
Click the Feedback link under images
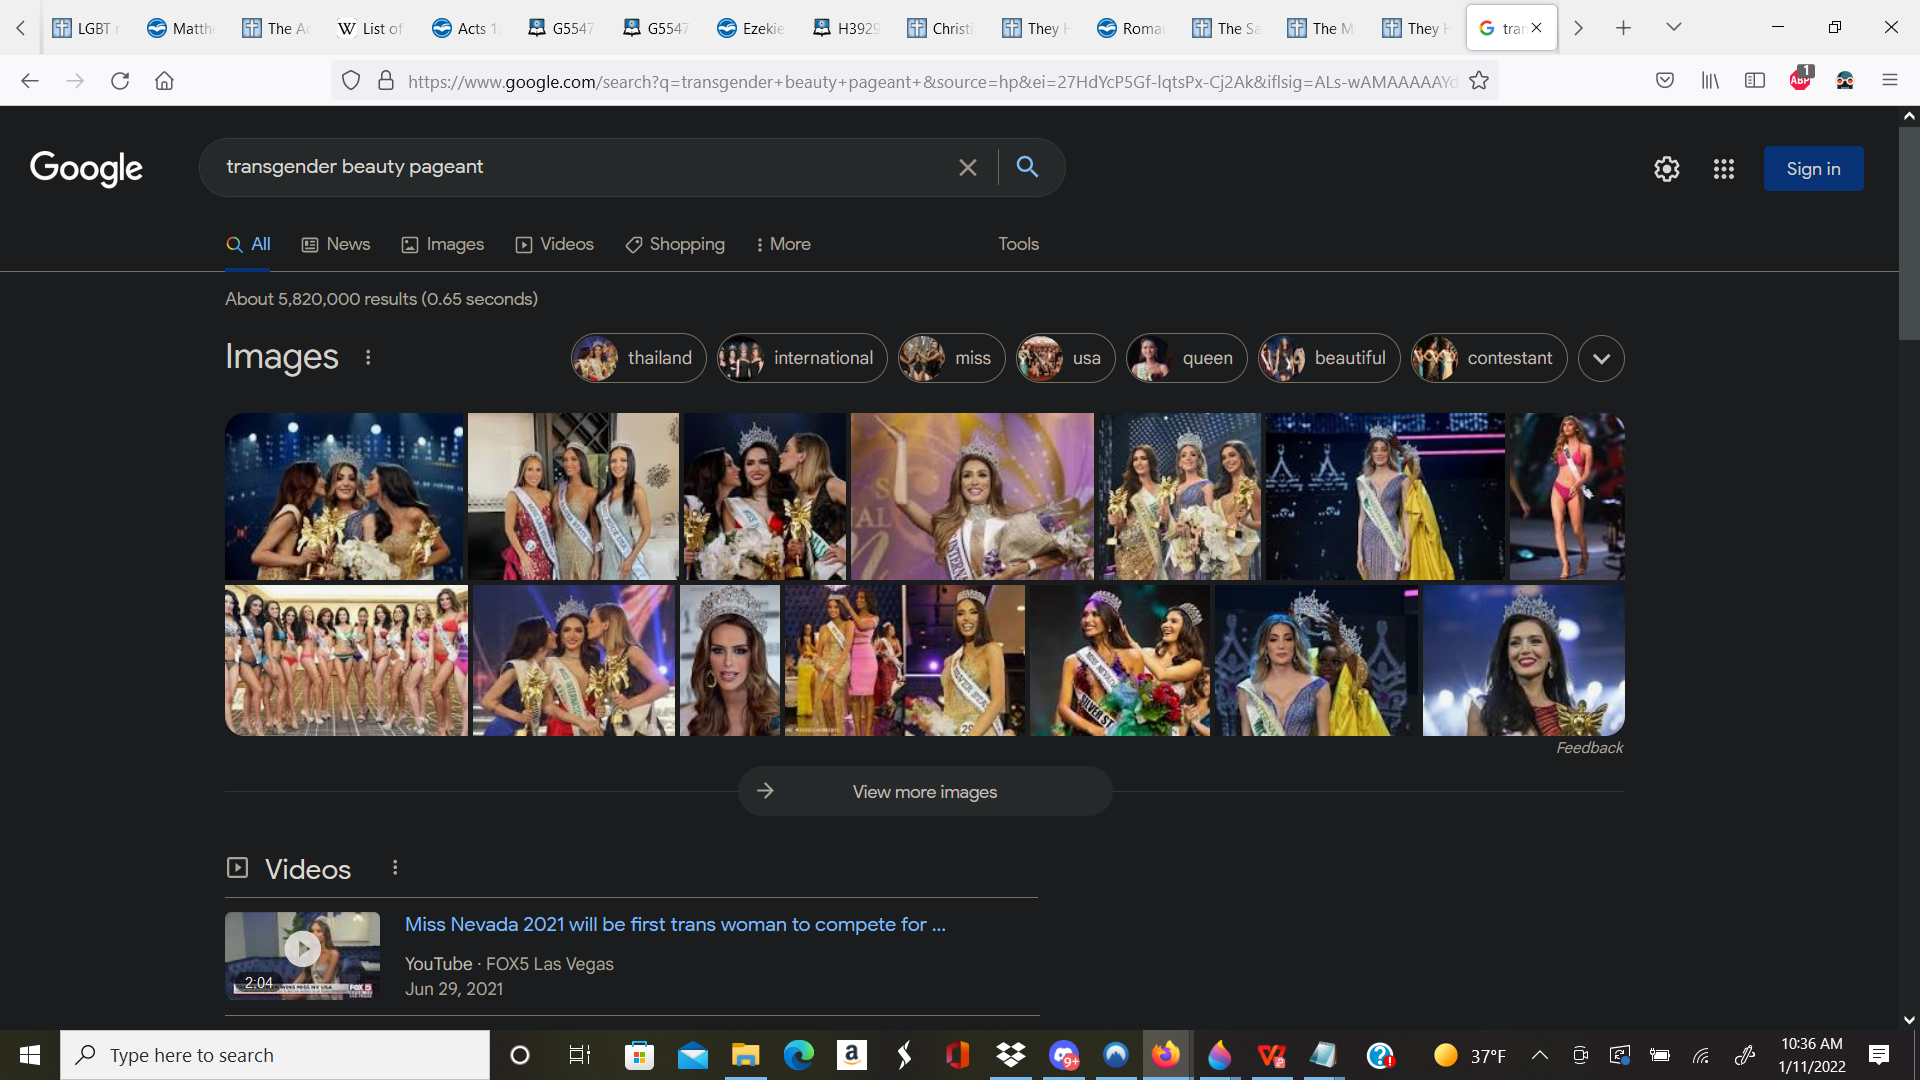point(1589,748)
